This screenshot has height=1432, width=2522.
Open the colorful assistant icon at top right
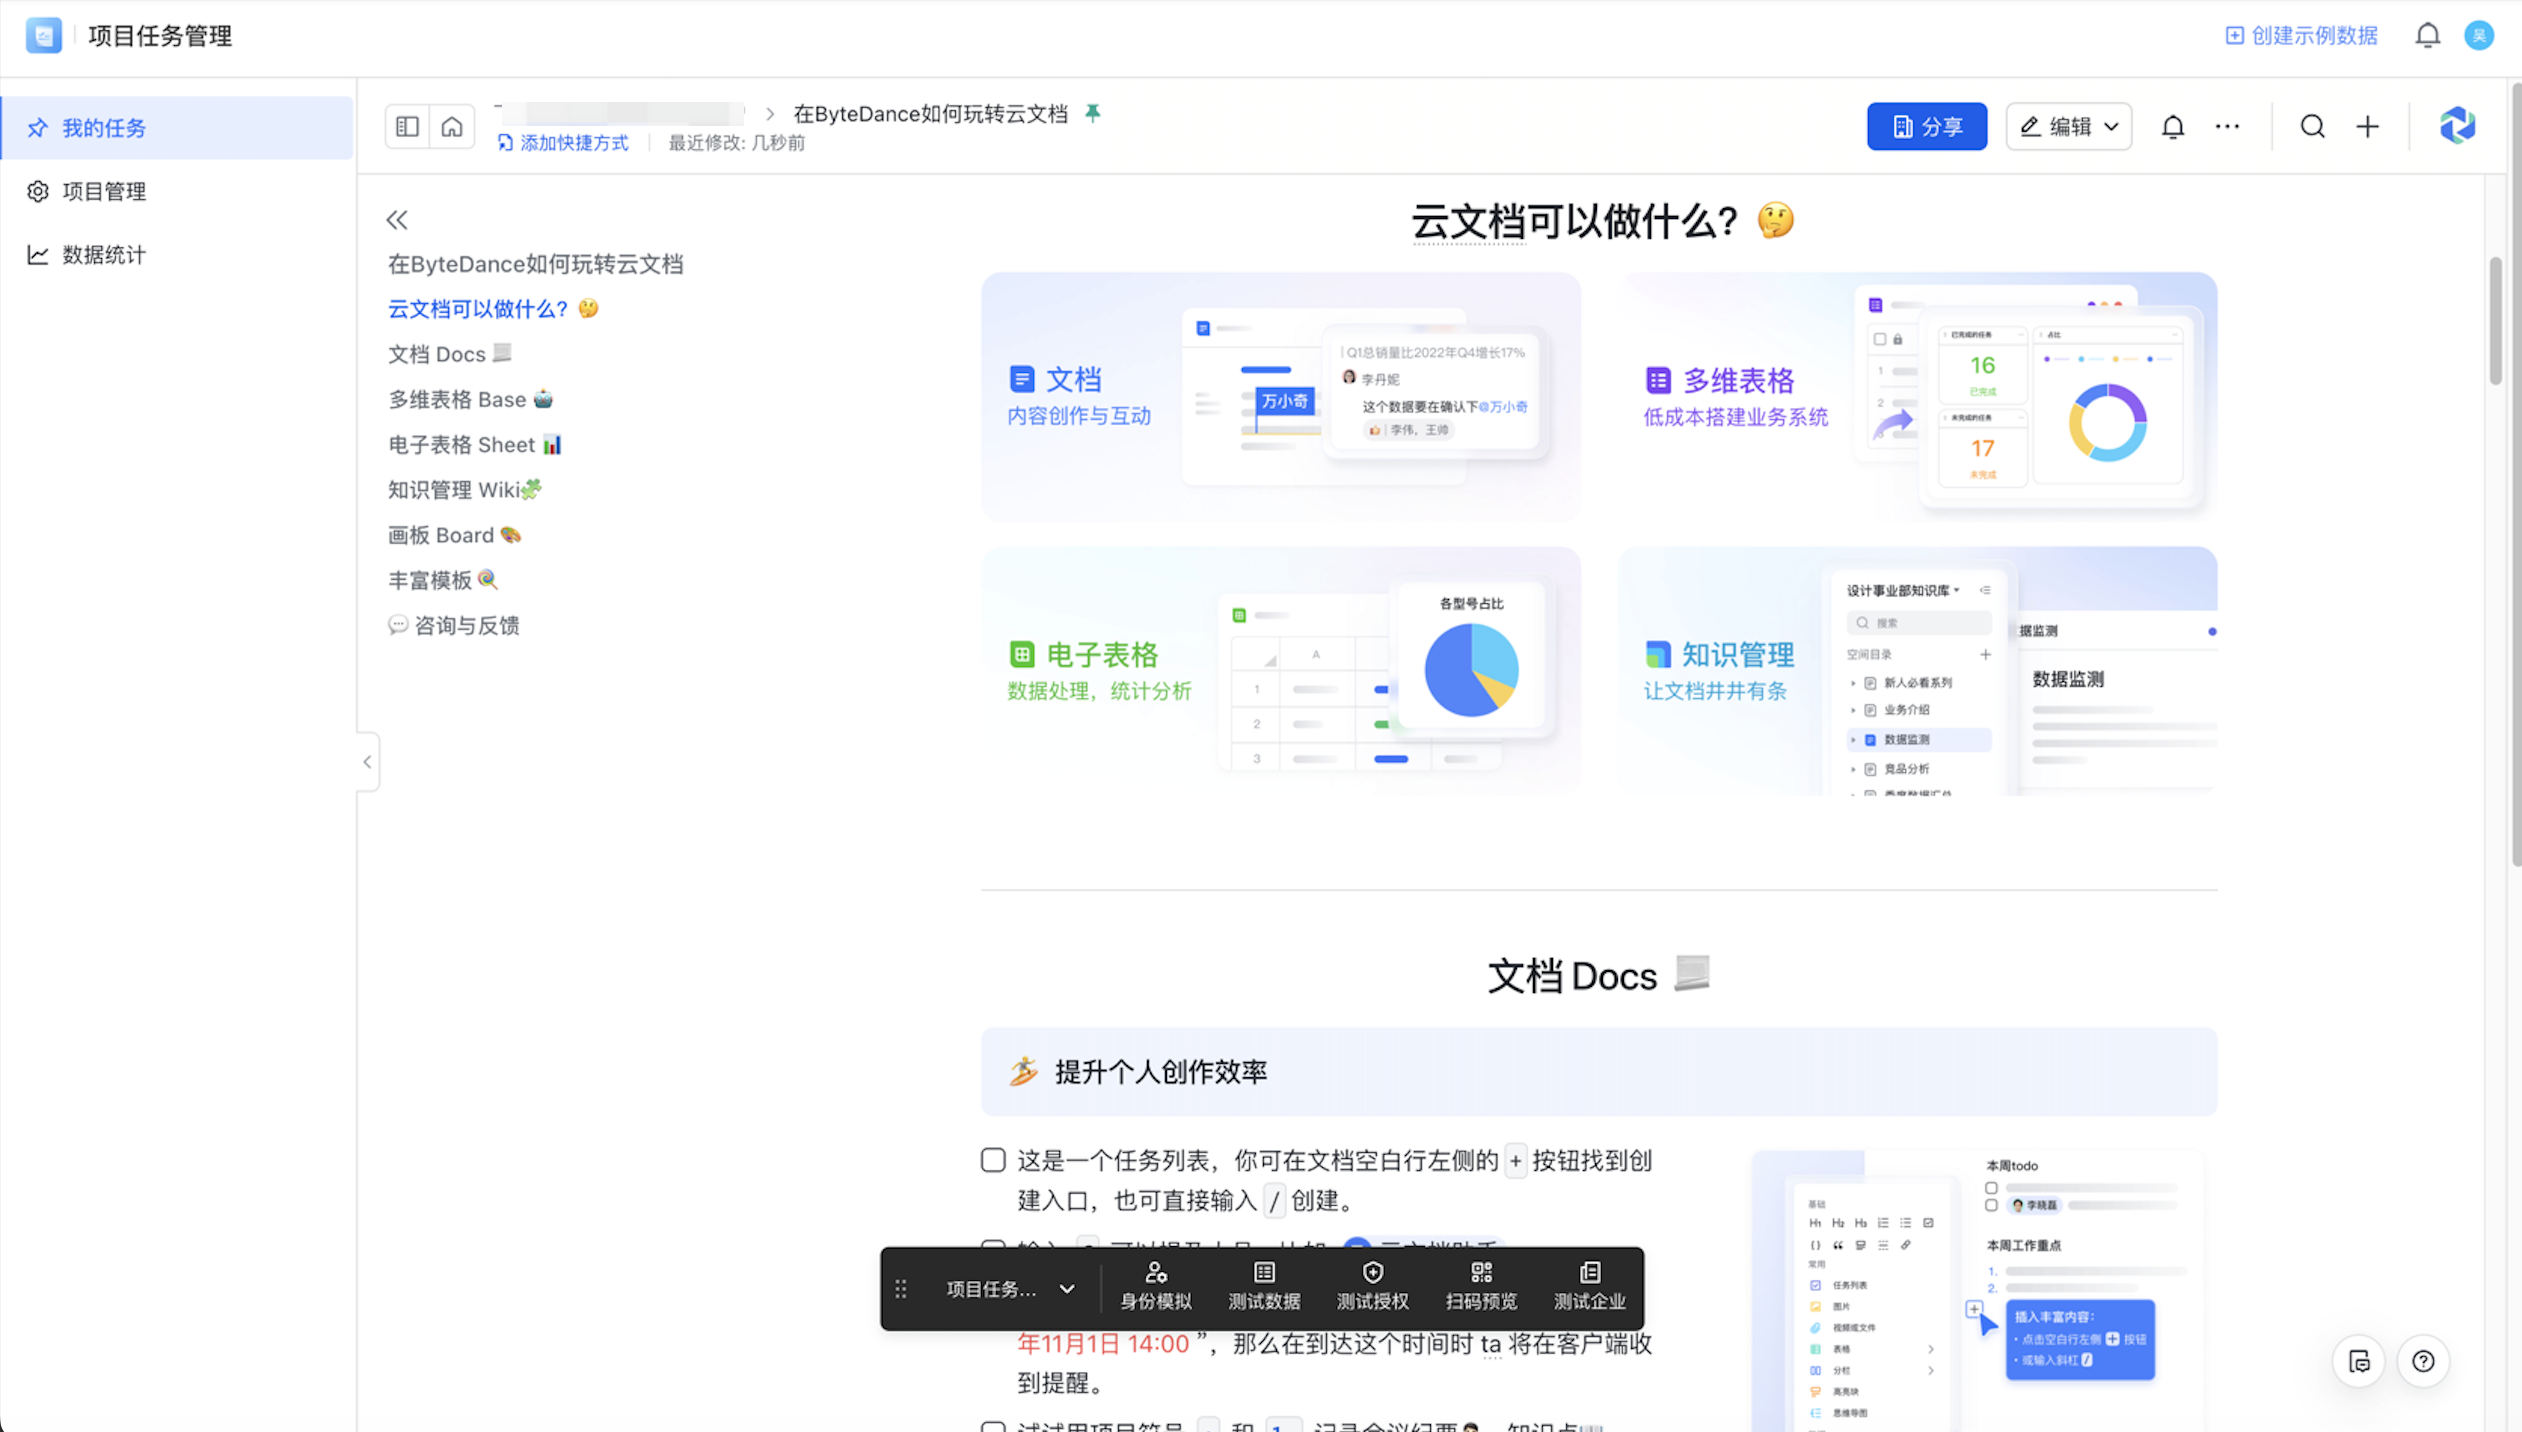[x=2457, y=126]
